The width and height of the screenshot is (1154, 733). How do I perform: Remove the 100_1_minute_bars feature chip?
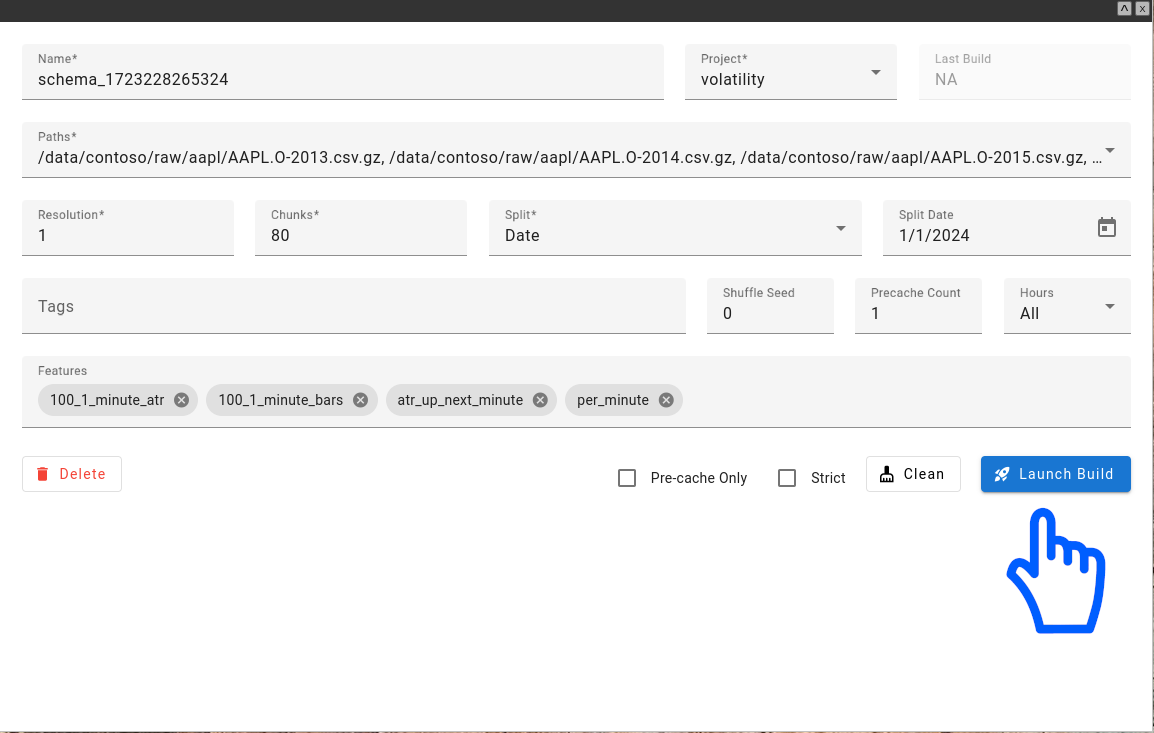[x=360, y=399]
